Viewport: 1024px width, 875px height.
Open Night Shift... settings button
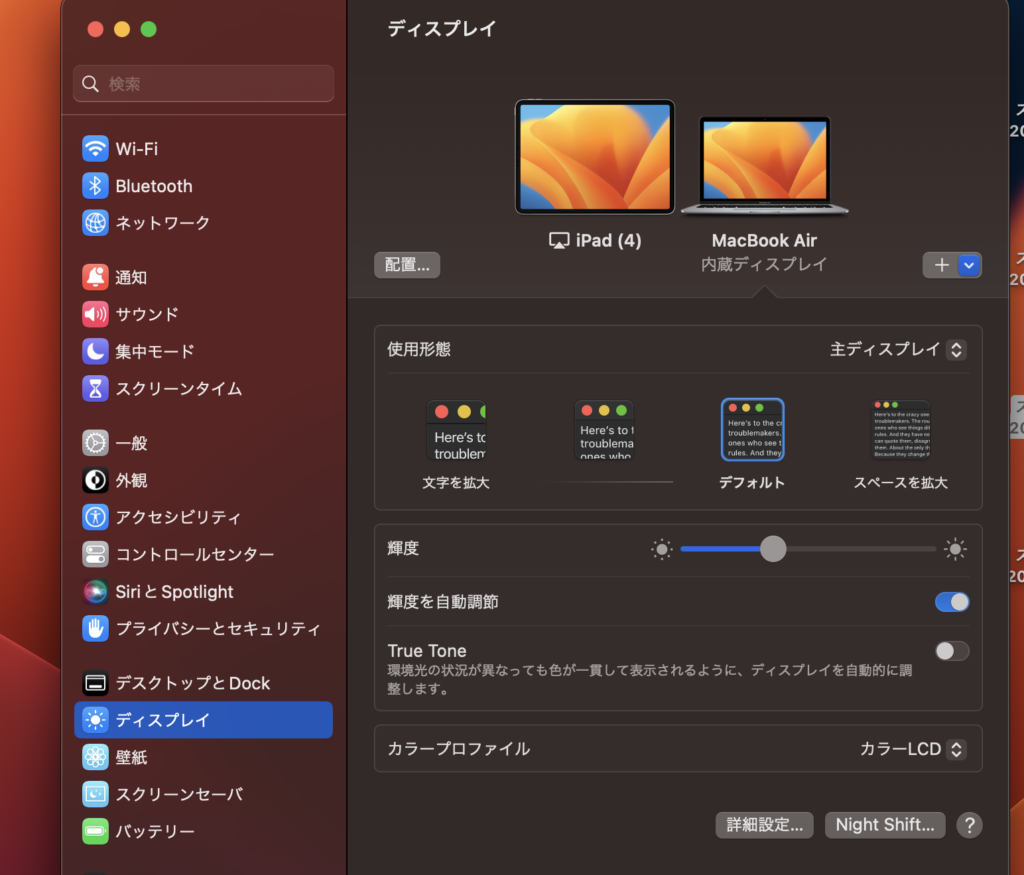point(885,825)
